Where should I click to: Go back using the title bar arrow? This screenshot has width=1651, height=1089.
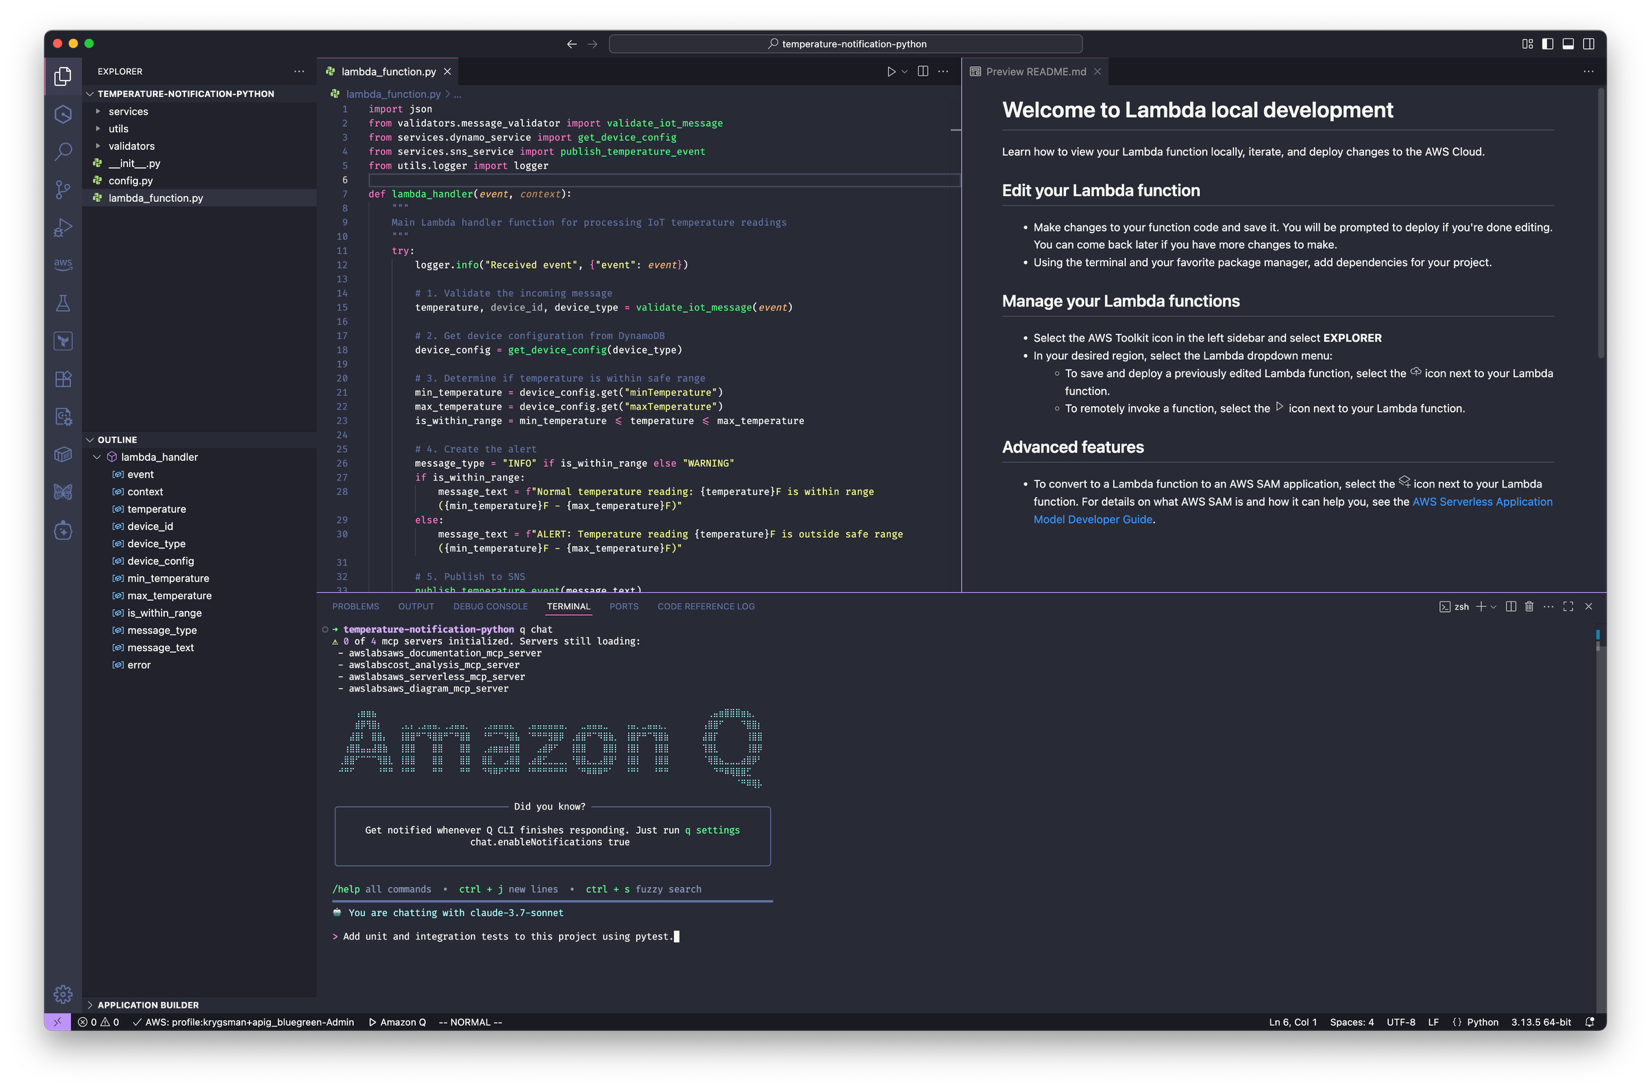point(571,44)
